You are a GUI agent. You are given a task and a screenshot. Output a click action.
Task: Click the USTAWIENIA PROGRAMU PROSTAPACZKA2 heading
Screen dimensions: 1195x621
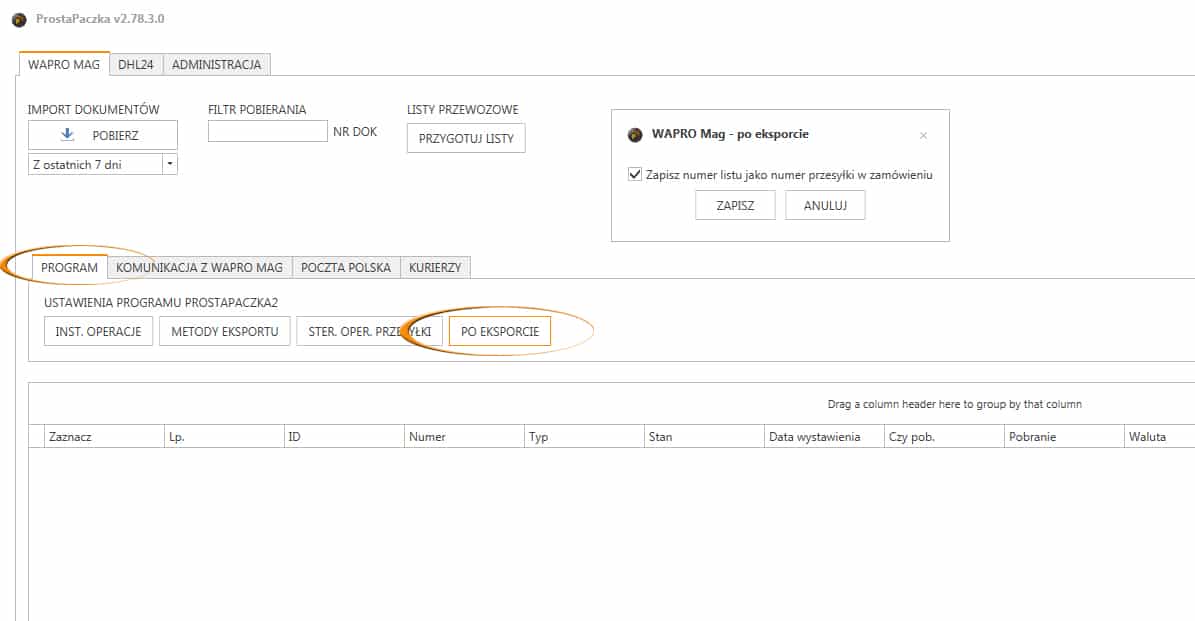pos(161,302)
